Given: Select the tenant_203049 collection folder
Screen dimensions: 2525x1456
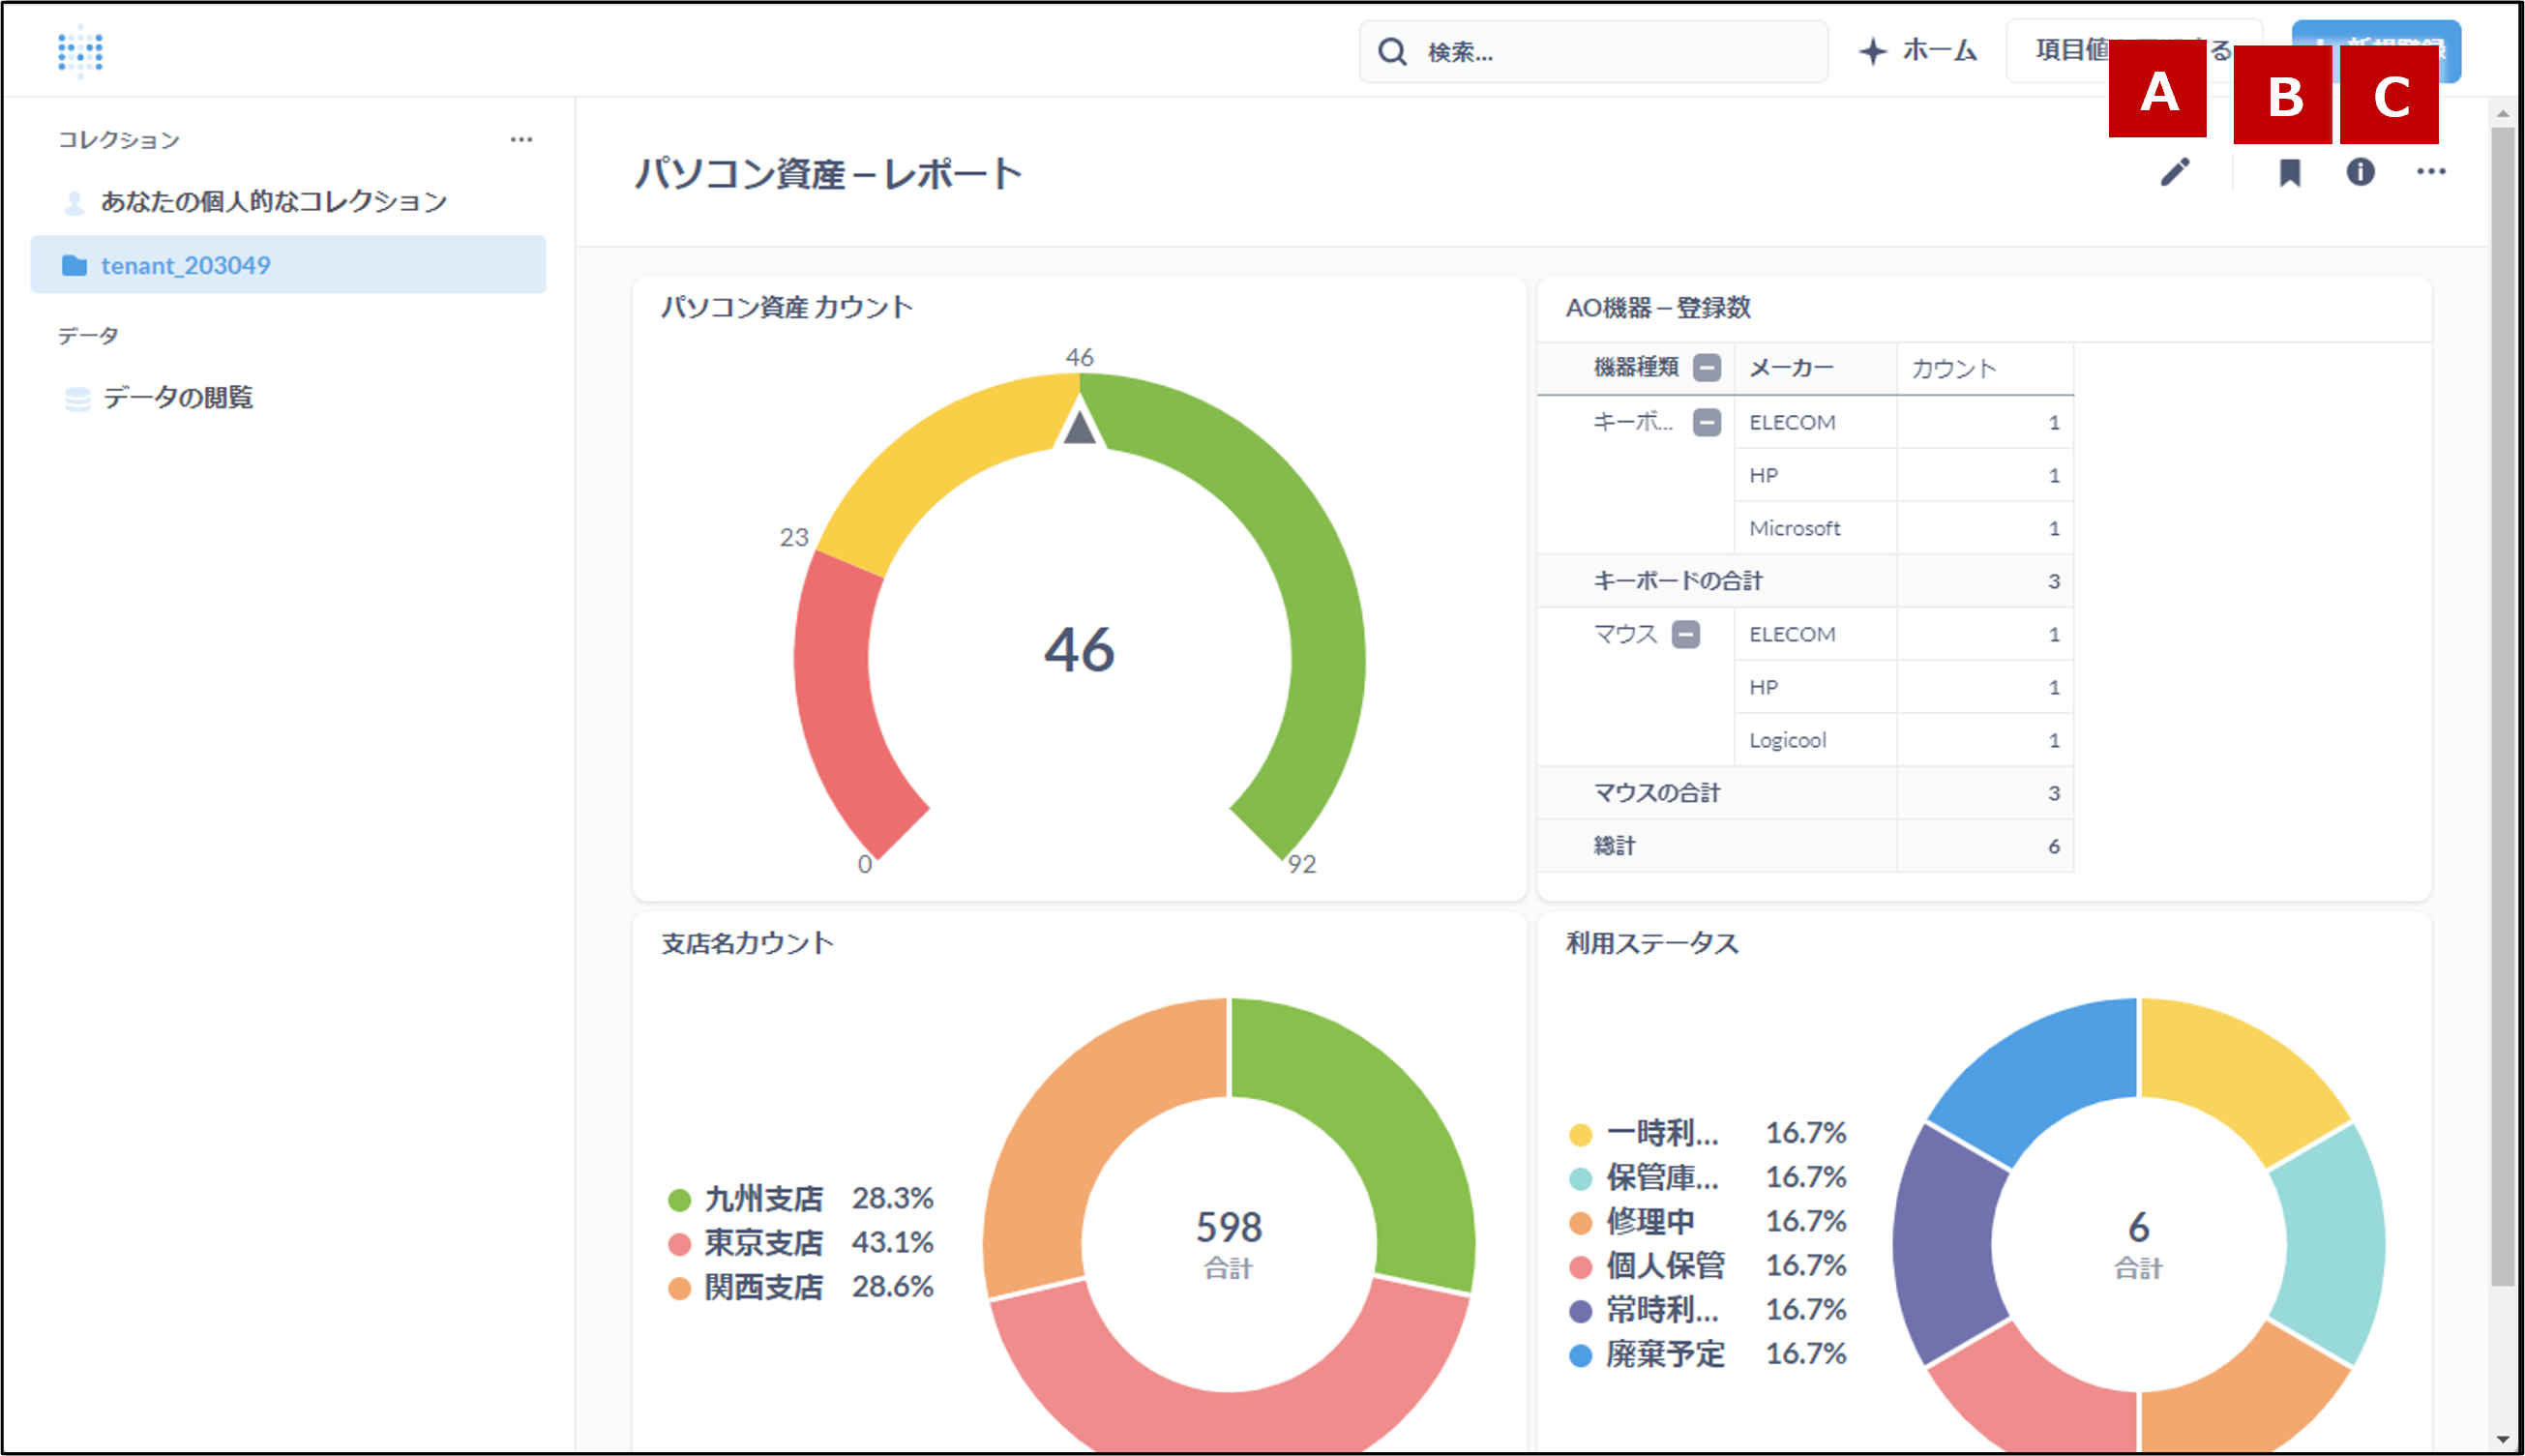Looking at the screenshot, I should [x=288, y=265].
